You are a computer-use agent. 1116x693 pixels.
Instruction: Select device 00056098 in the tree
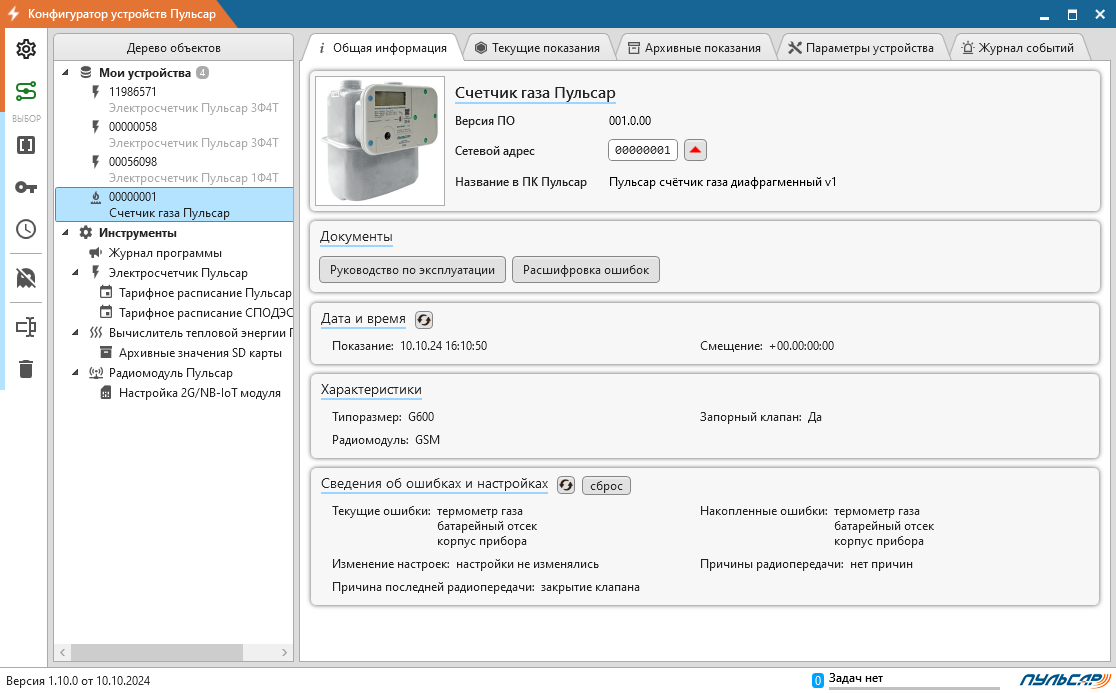click(174, 169)
